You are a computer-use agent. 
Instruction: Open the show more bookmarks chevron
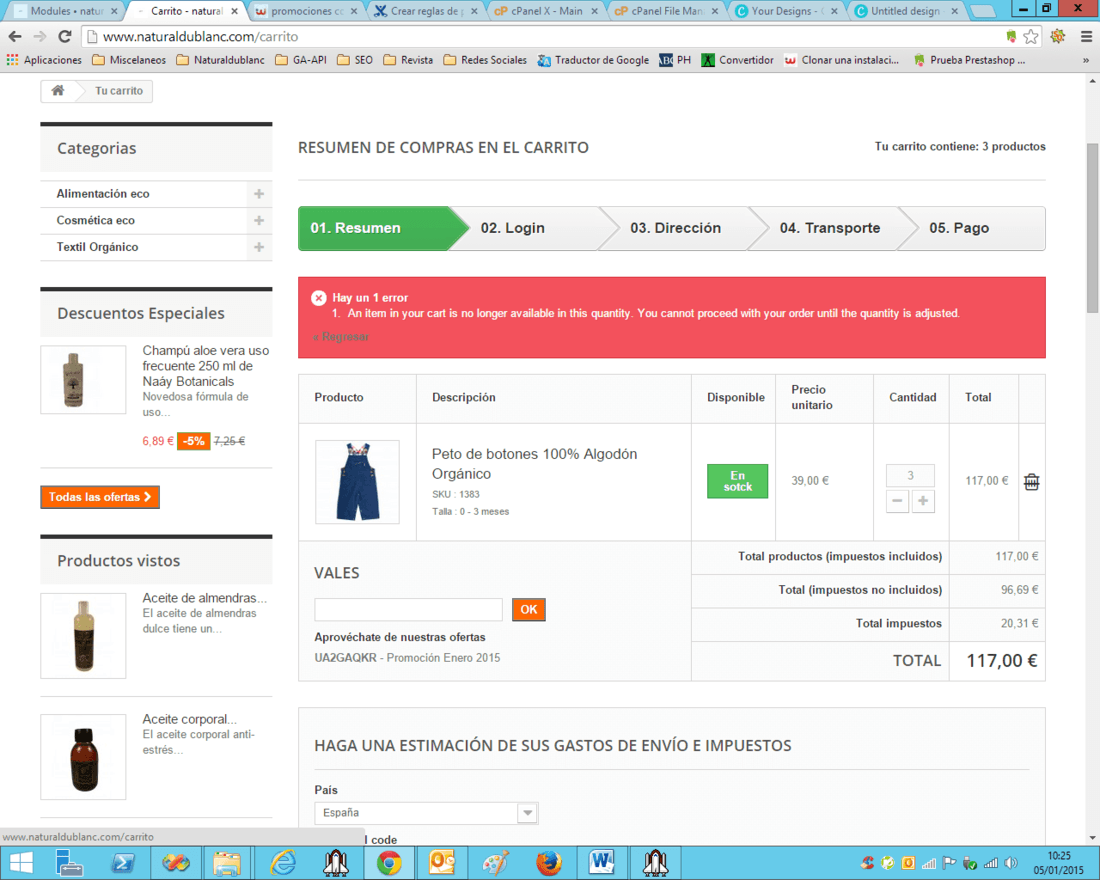1085,60
